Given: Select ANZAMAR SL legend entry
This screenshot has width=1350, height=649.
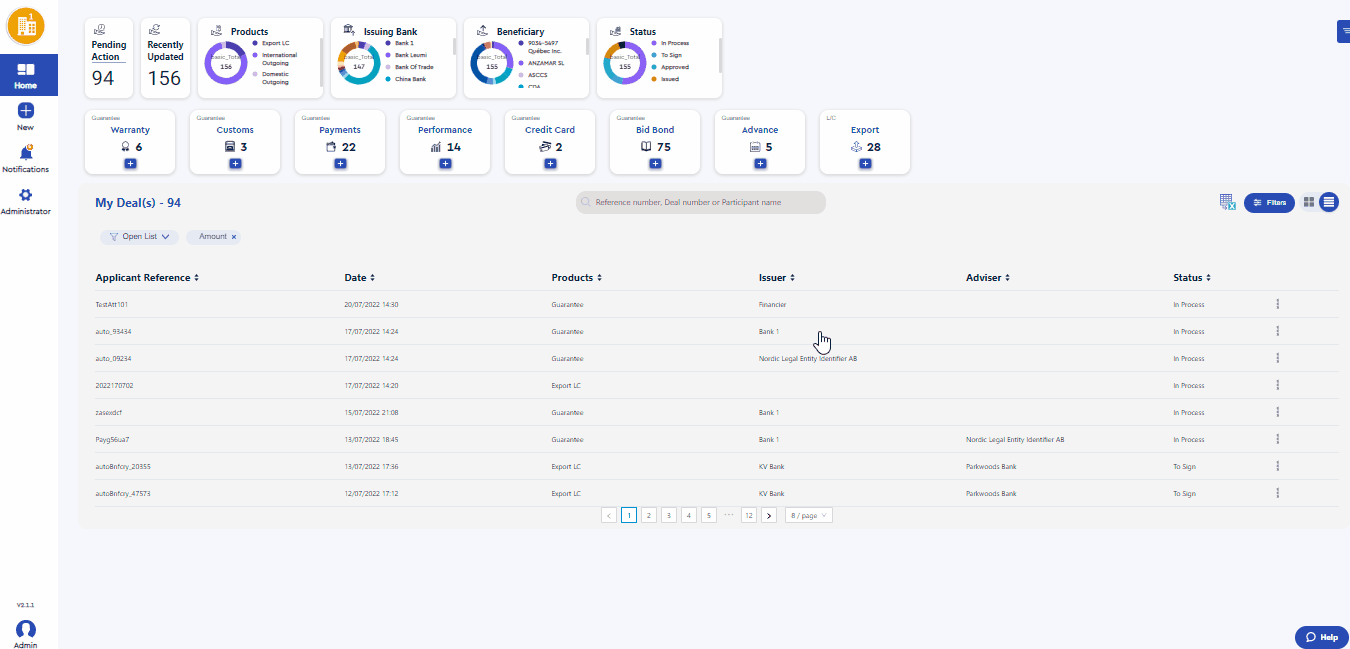Looking at the screenshot, I should click(x=541, y=63).
